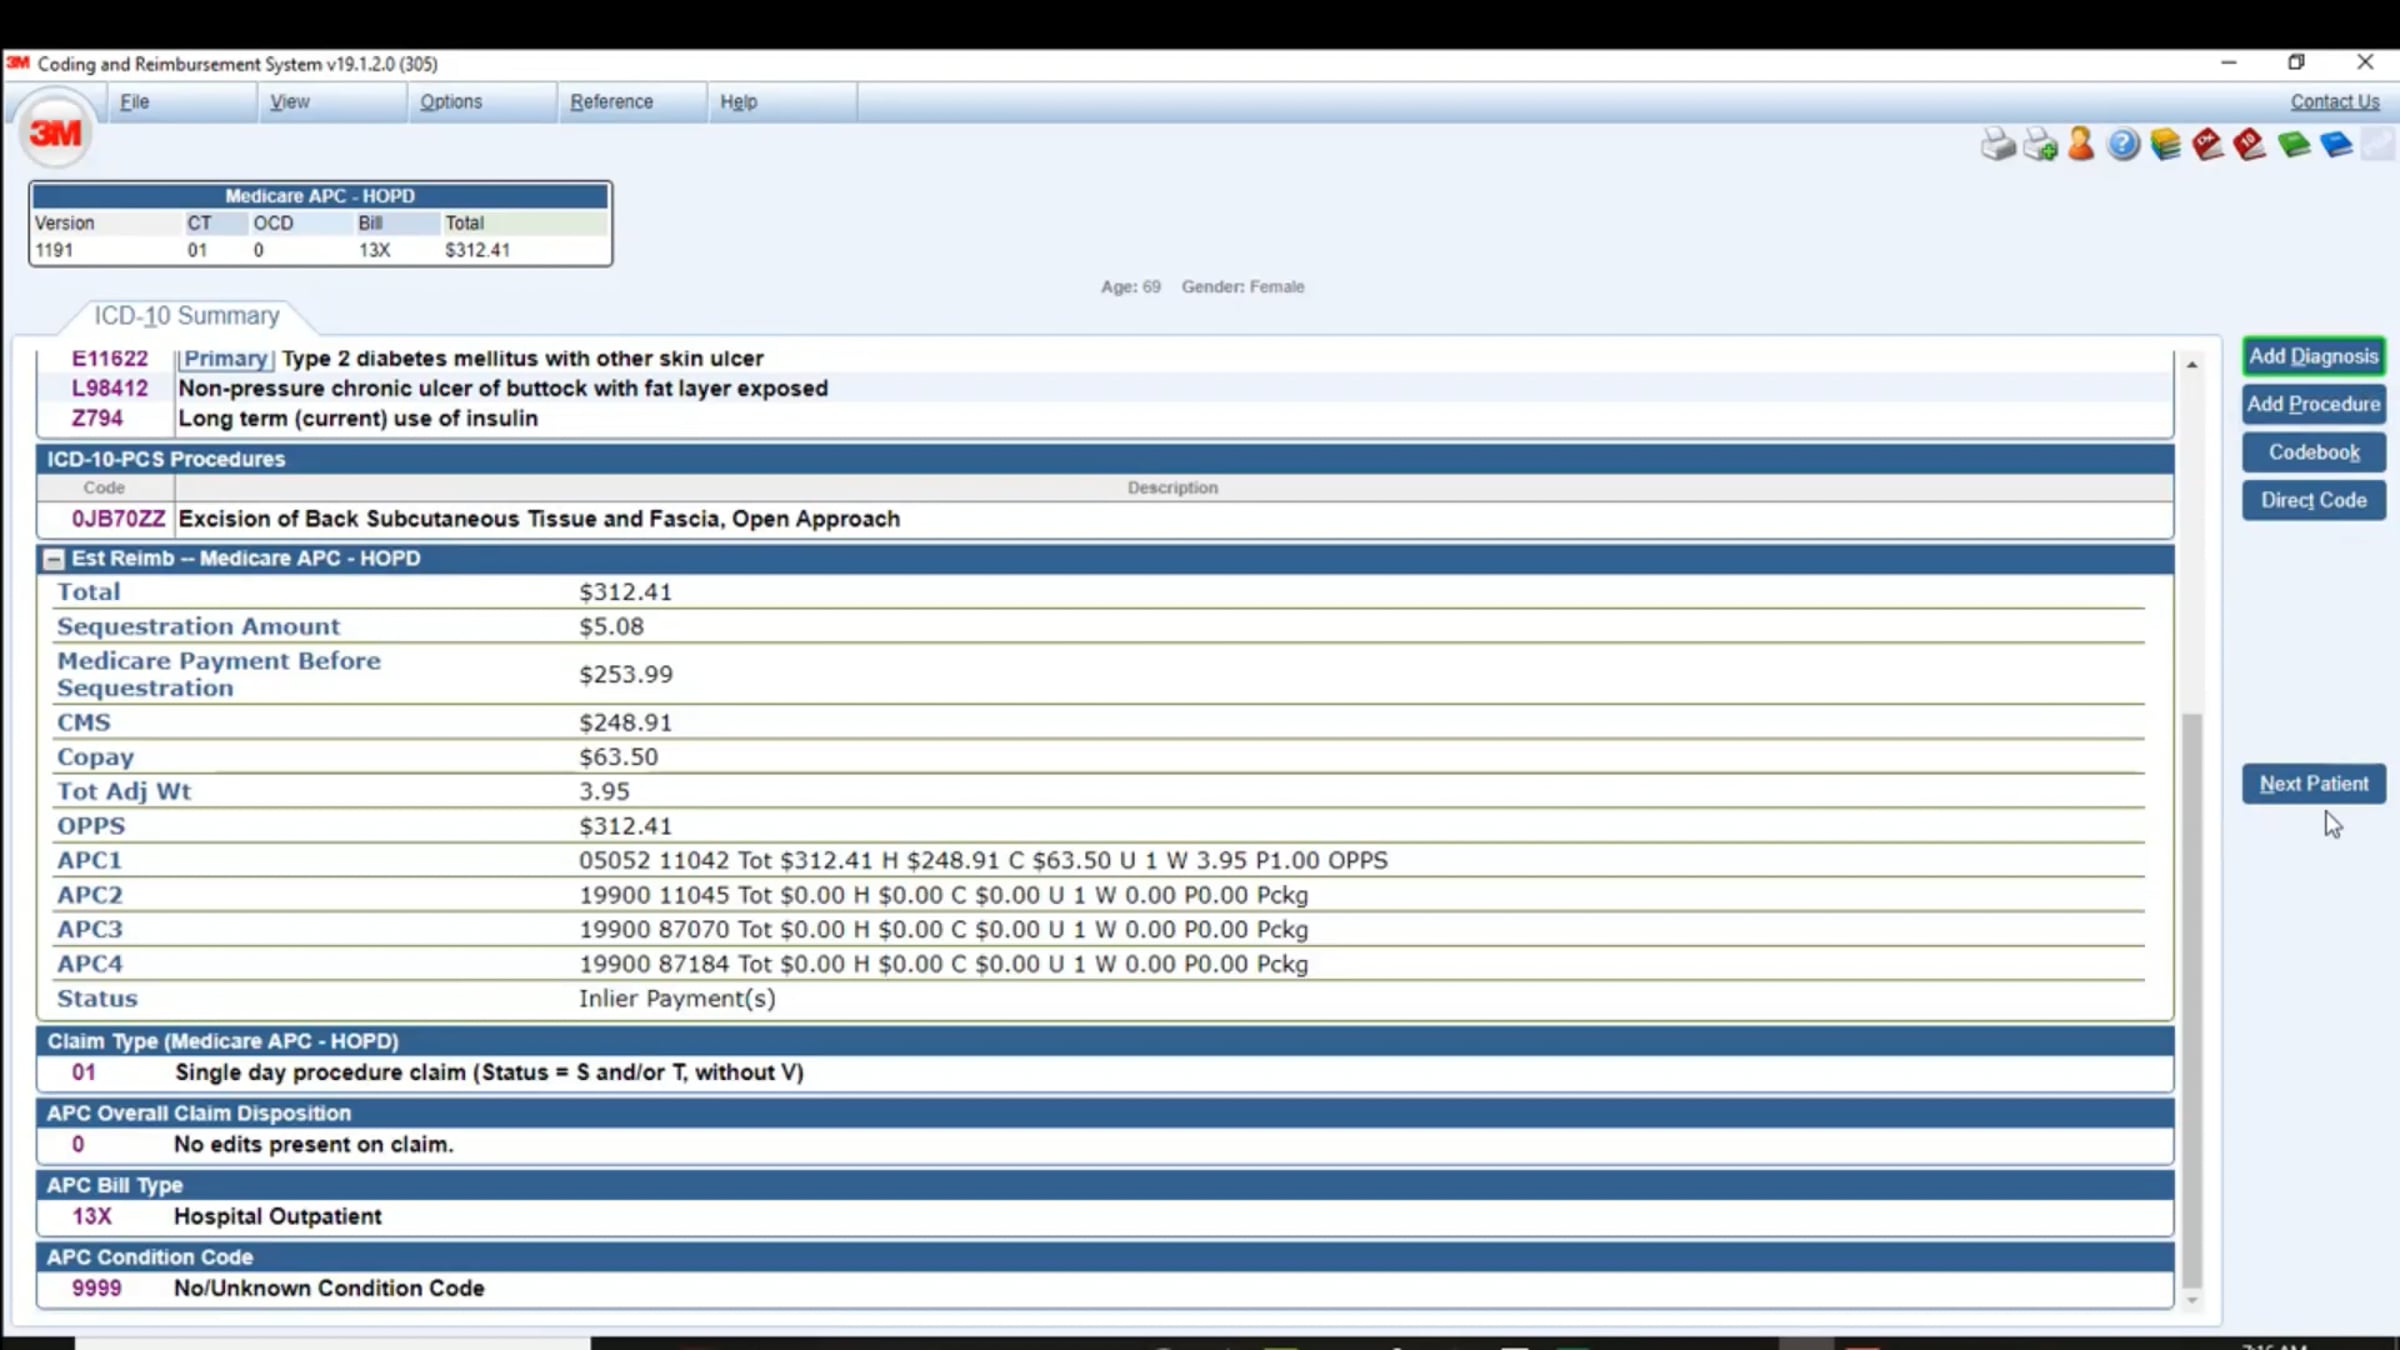
Task: Click the Status Inlier Payment(s) text
Action: click(x=677, y=998)
